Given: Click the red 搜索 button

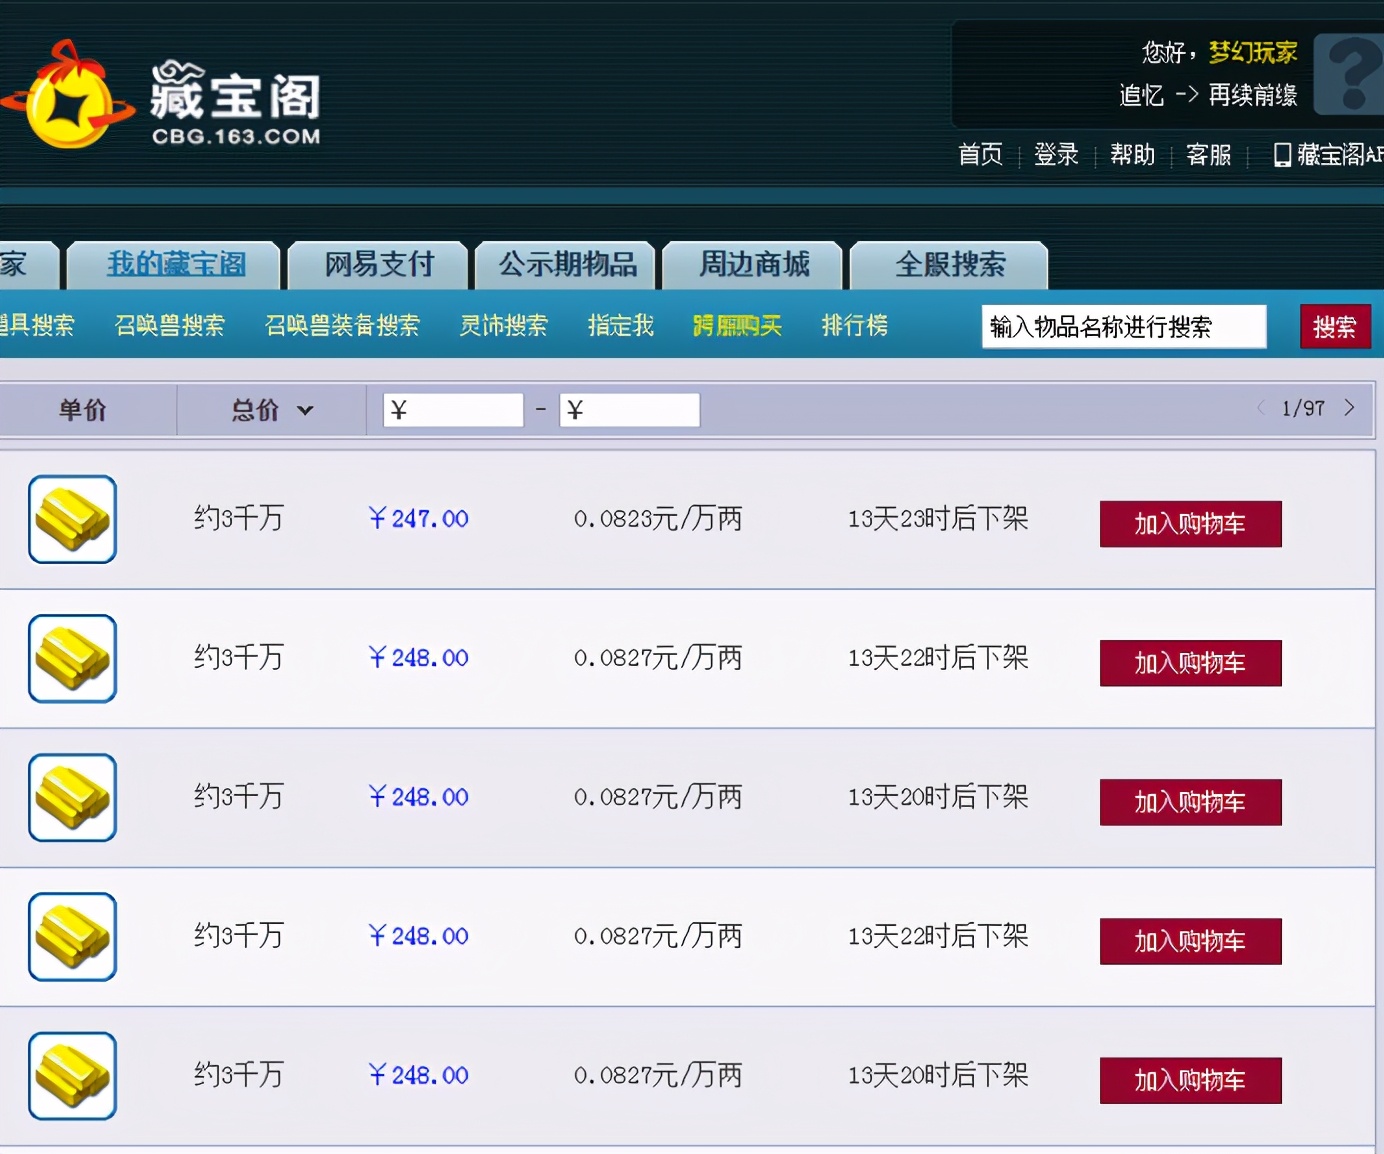Looking at the screenshot, I should [x=1335, y=326].
